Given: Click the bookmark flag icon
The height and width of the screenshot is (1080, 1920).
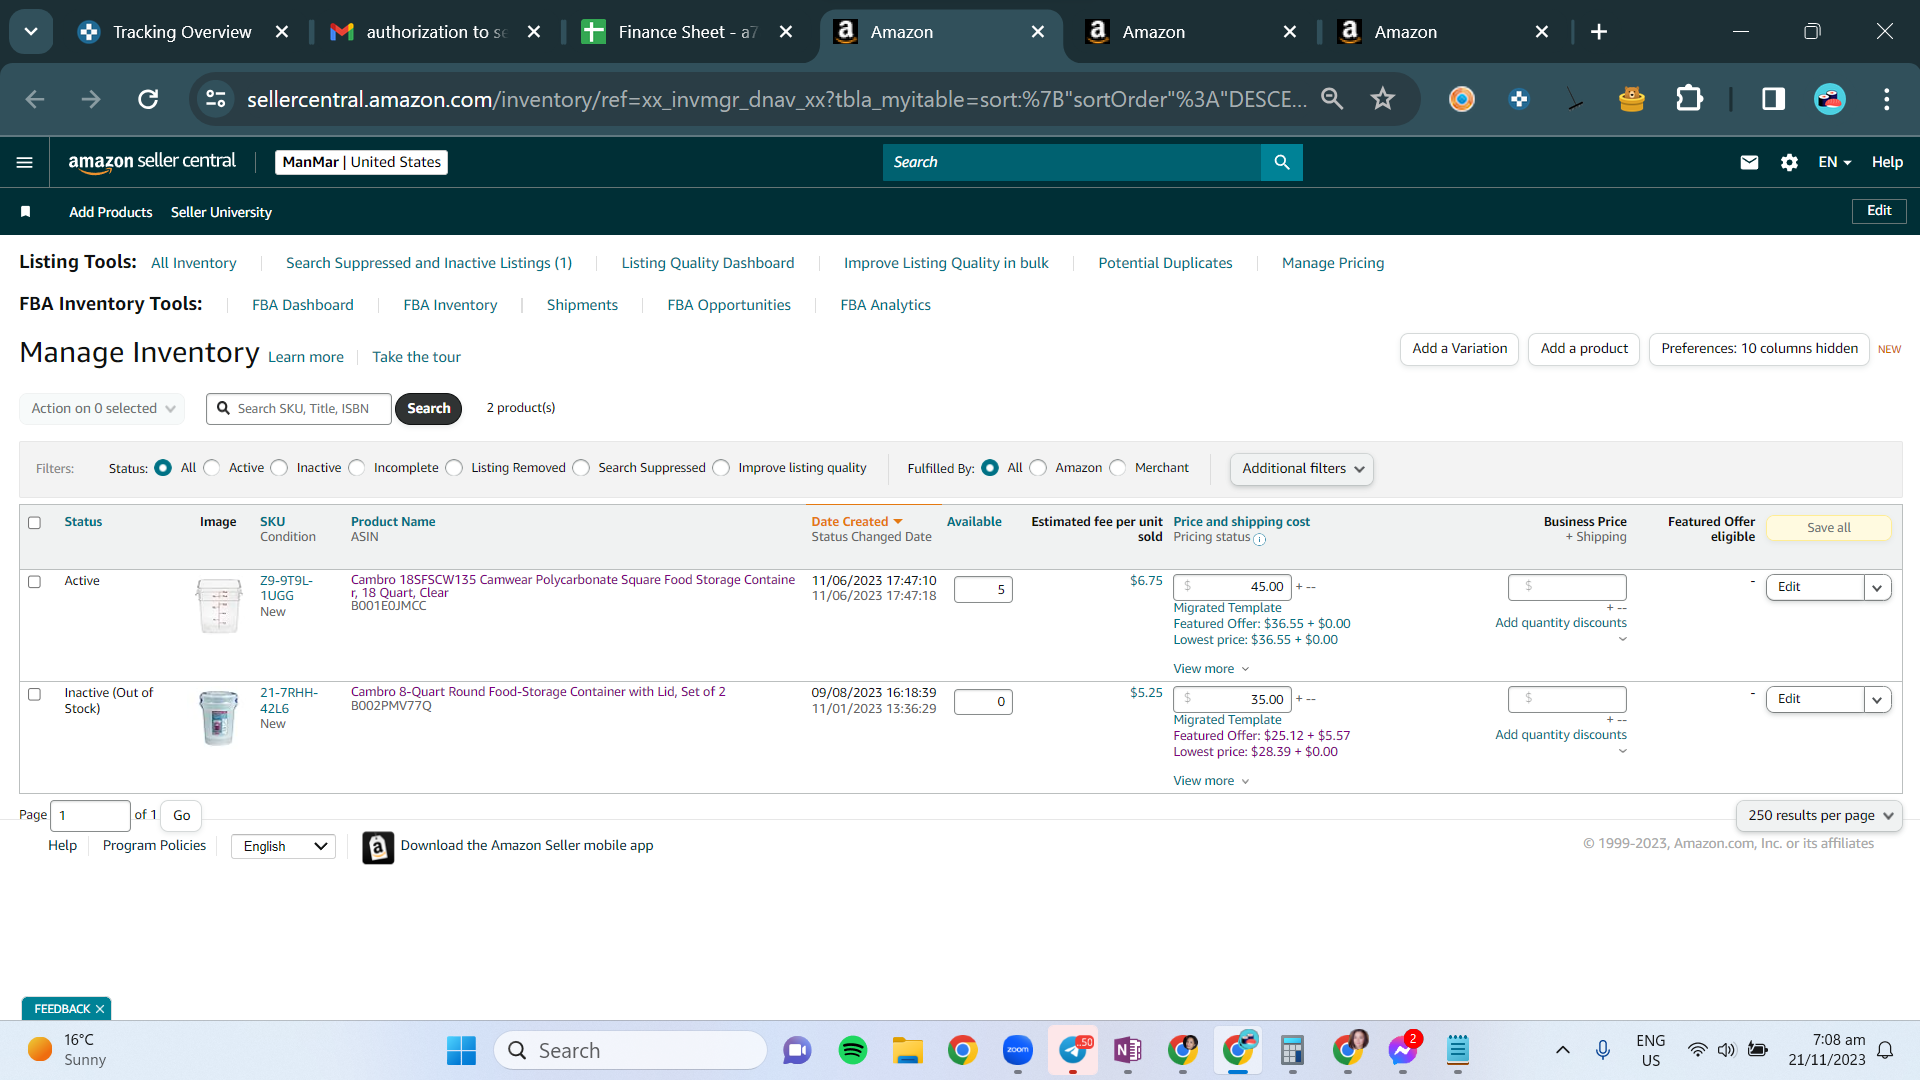Looking at the screenshot, I should tap(26, 212).
